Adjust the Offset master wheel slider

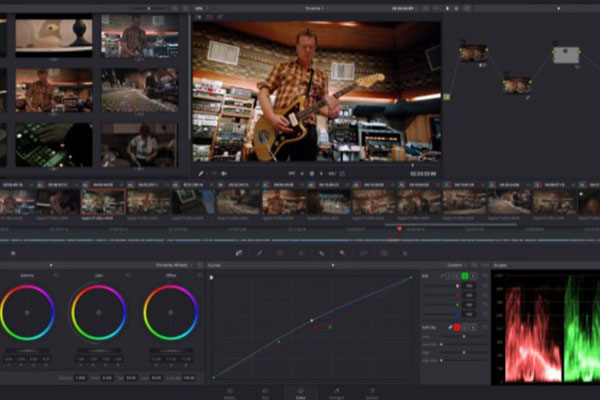(171, 350)
